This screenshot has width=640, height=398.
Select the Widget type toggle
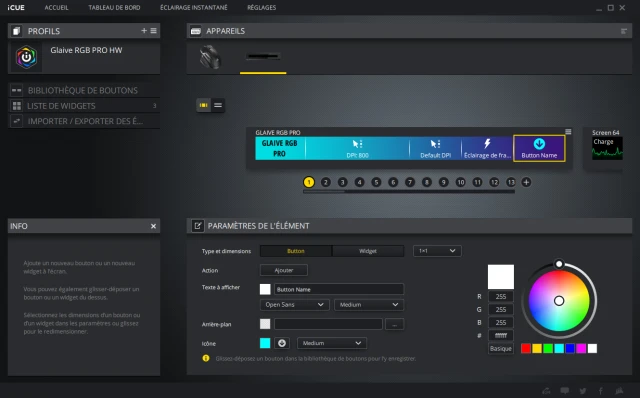click(x=368, y=251)
